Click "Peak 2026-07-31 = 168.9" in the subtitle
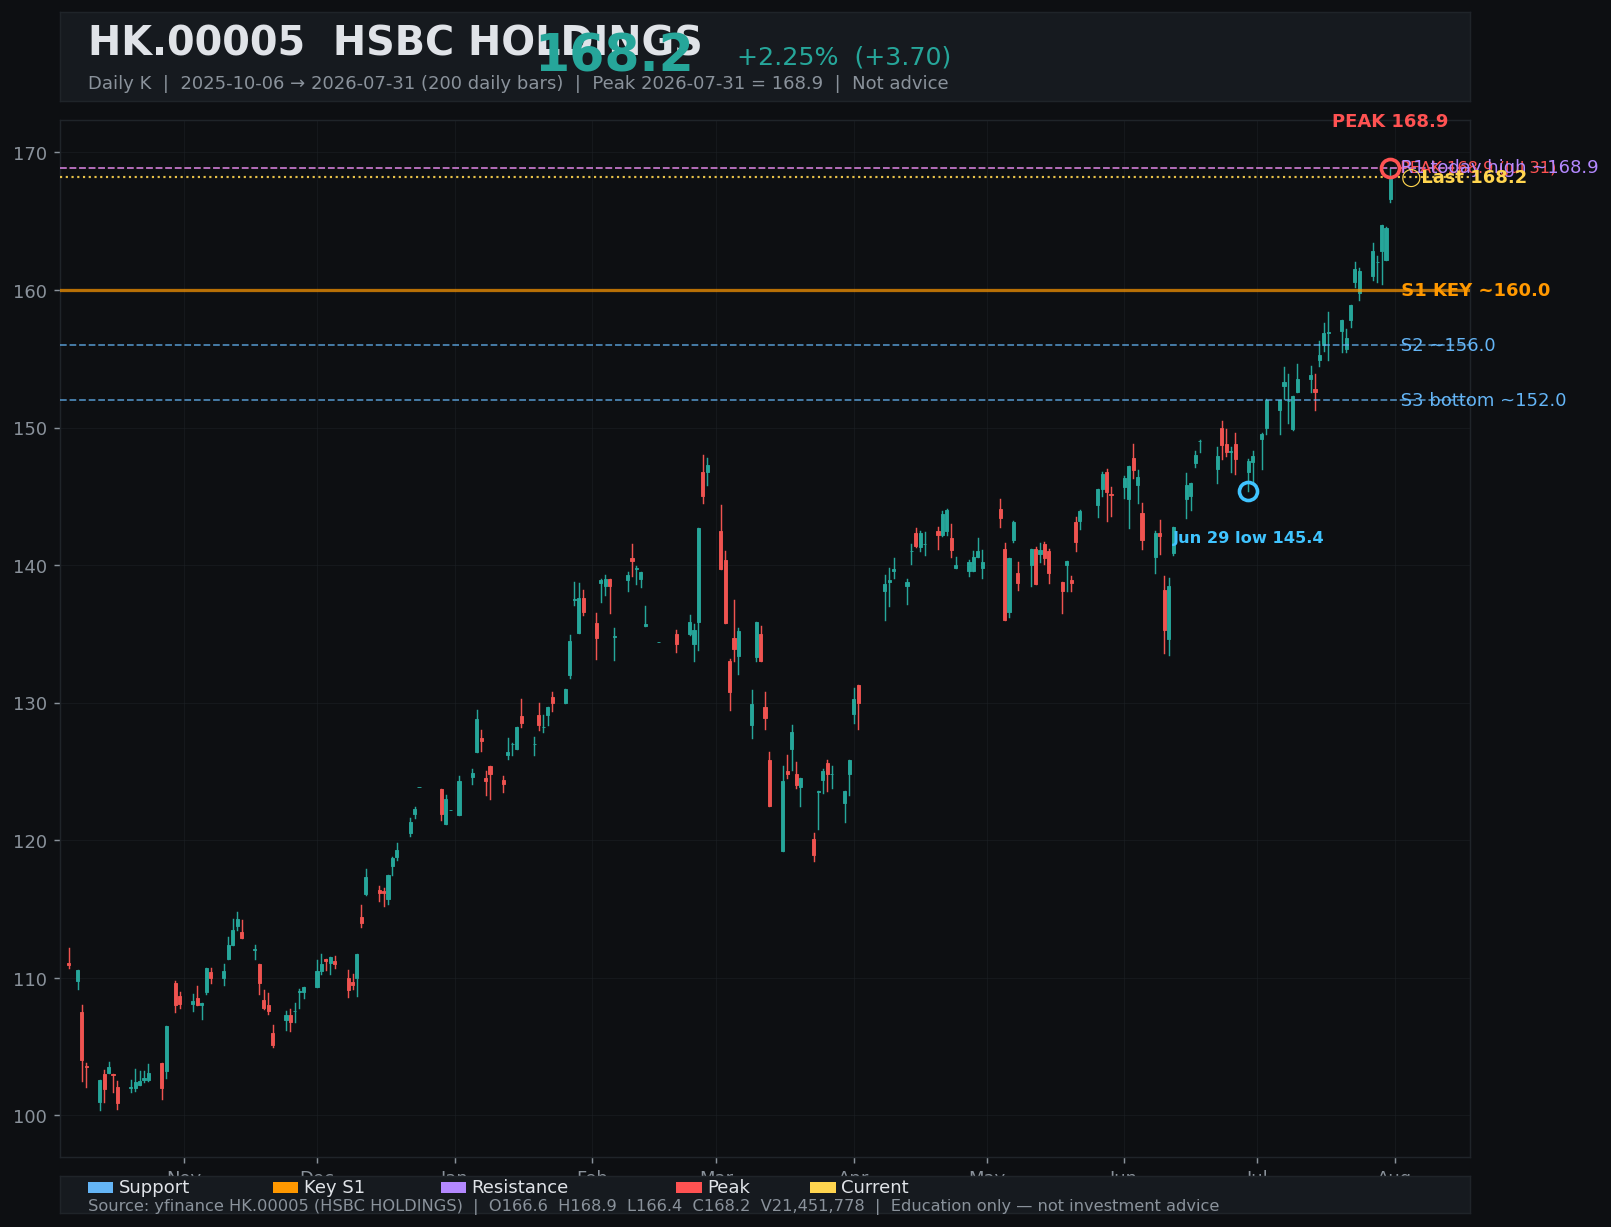1611x1227 pixels. coord(707,83)
